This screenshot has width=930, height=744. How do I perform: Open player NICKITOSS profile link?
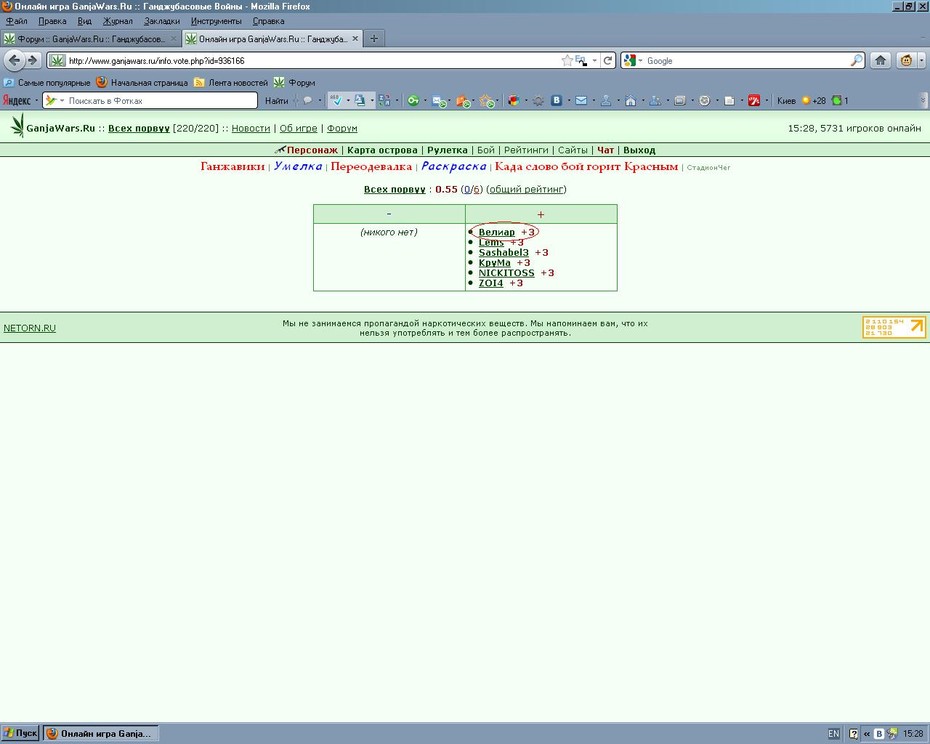click(x=507, y=273)
